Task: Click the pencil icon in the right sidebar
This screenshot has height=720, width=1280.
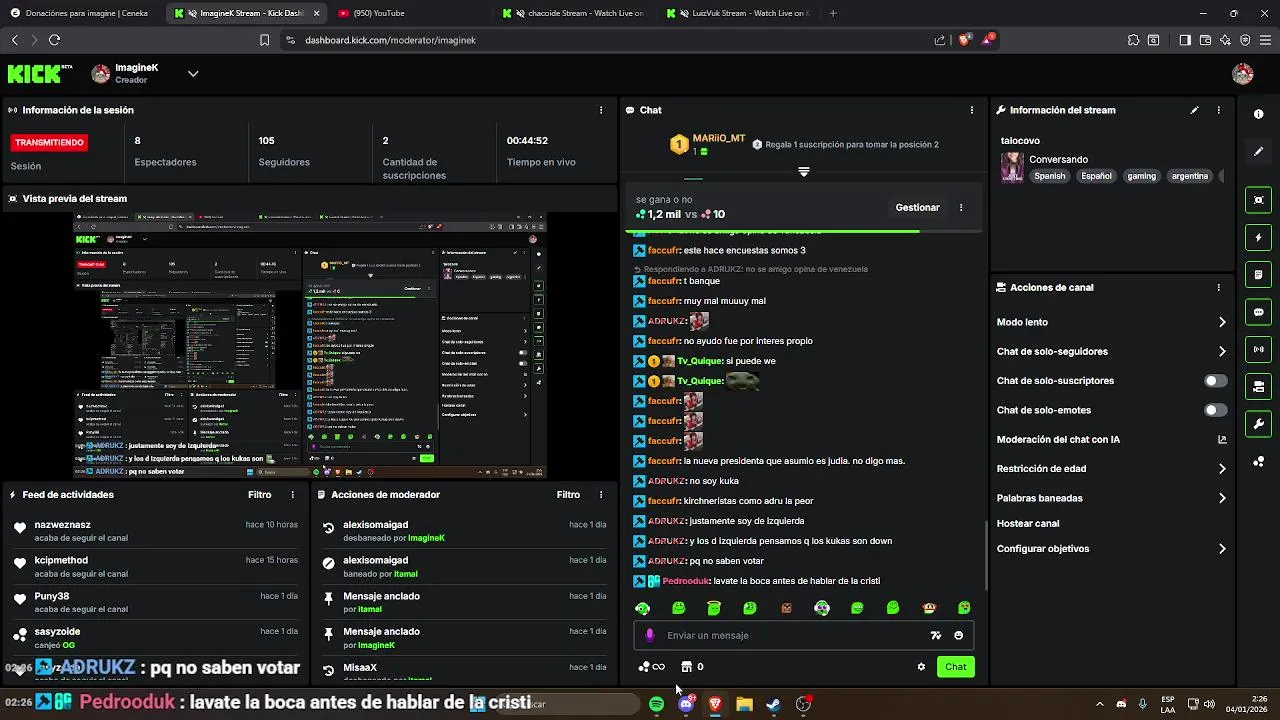Action: pos(1258,151)
